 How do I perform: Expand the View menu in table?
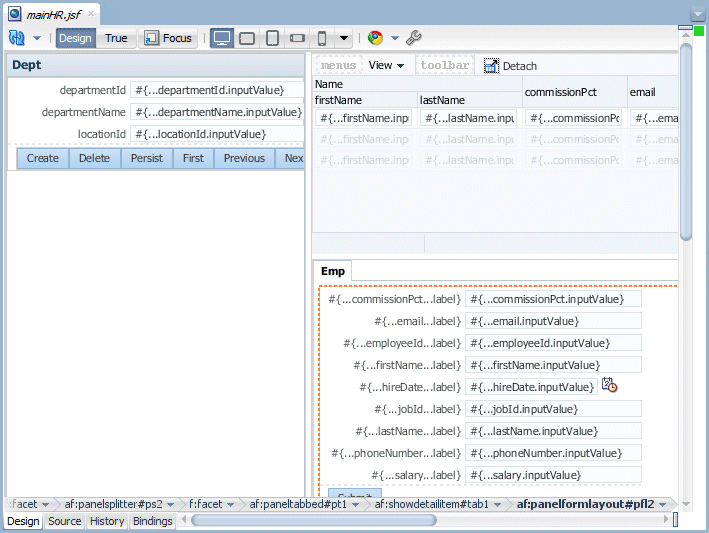point(386,66)
